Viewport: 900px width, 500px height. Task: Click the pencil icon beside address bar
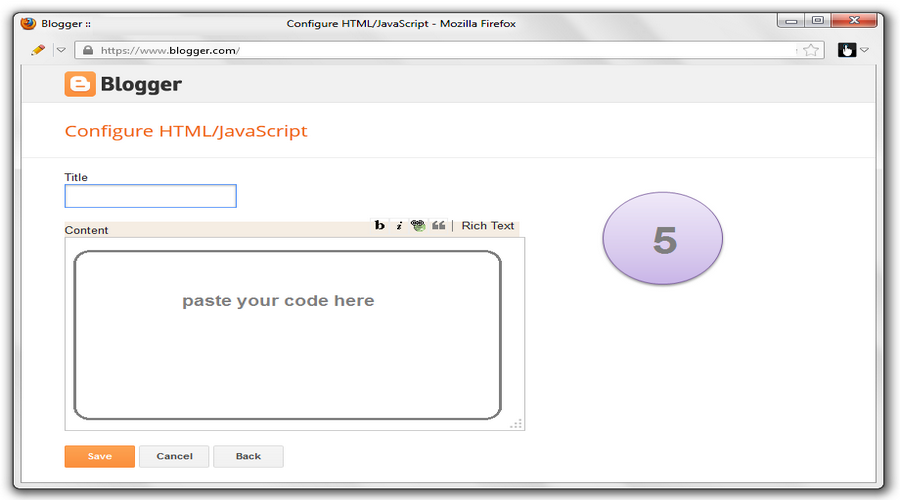tap(38, 50)
